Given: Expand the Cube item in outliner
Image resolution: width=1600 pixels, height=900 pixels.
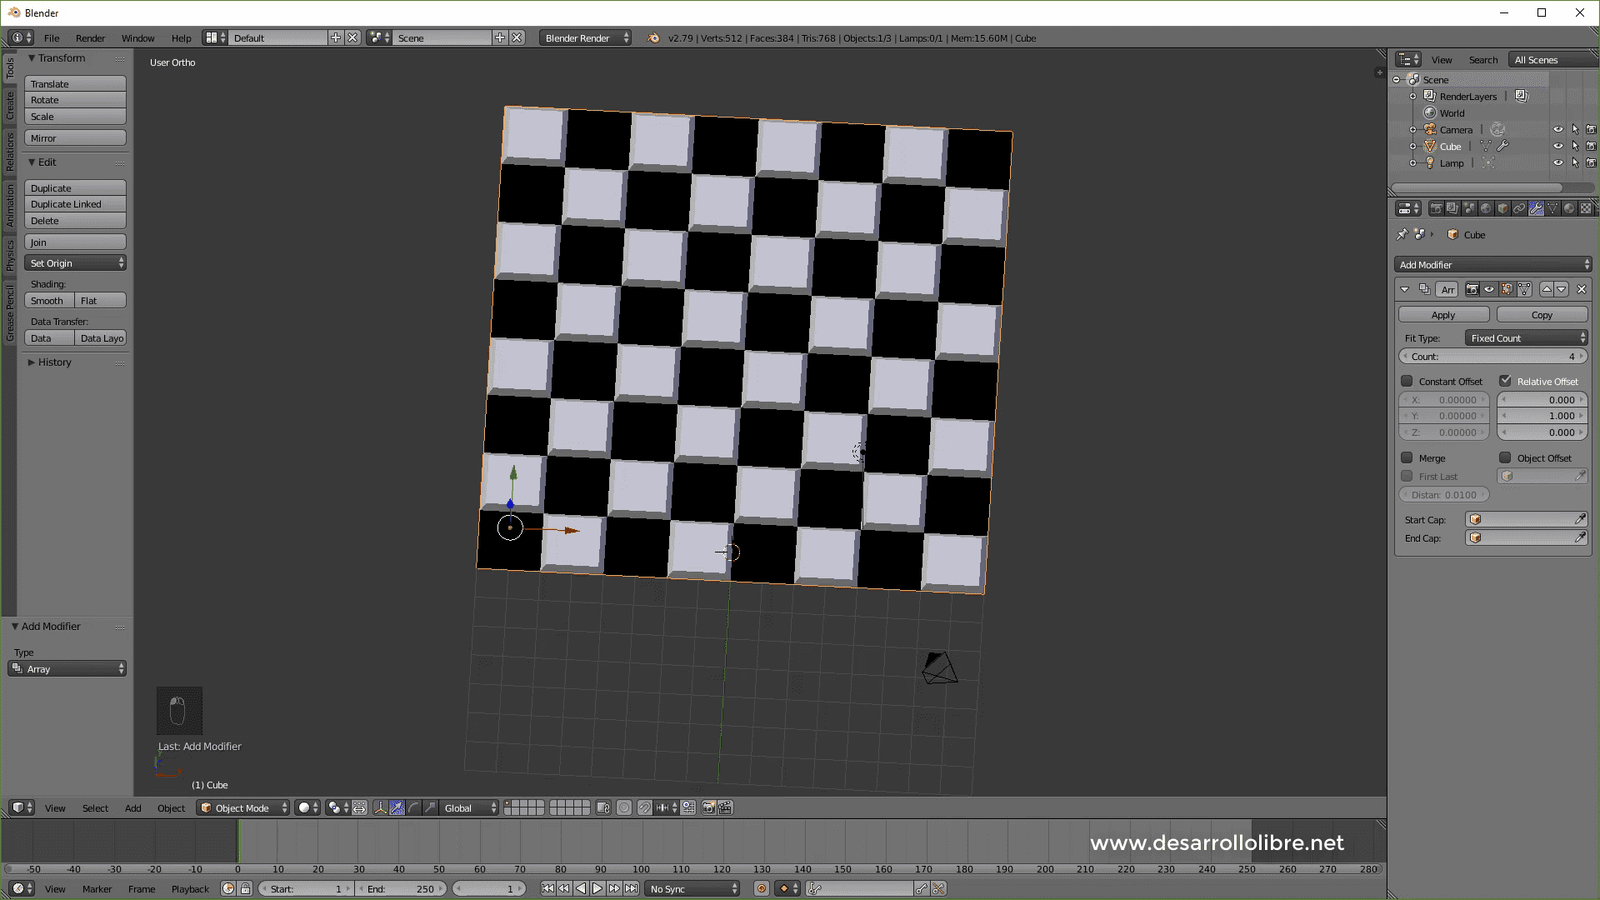Looking at the screenshot, I should (x=1413, y=146).
